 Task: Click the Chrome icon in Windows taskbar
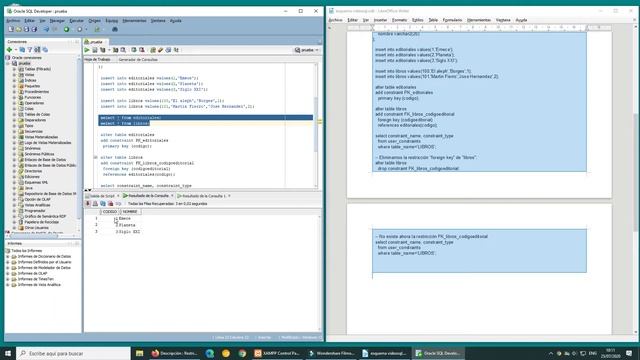click(242, 353)
